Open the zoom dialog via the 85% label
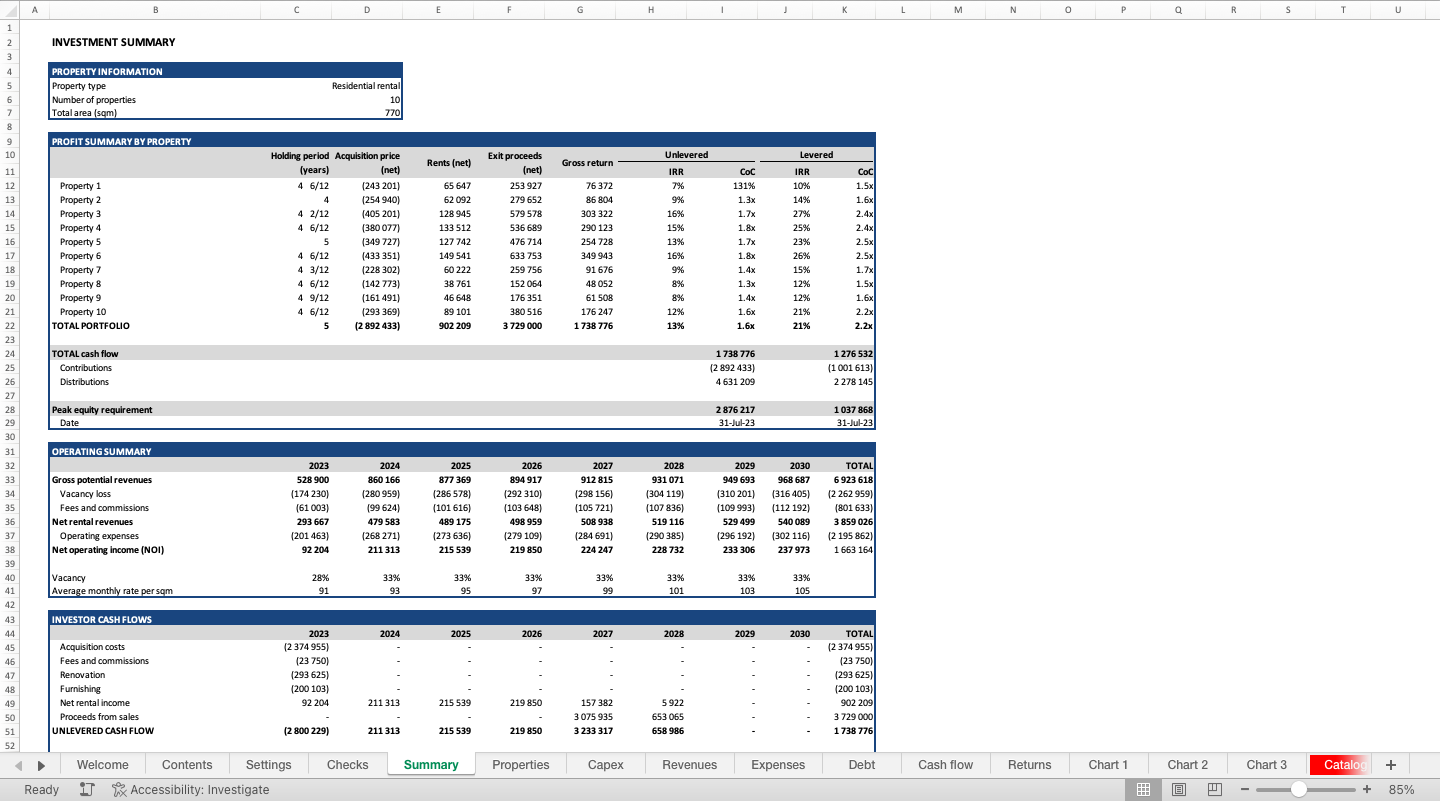This screenshot has height=801, width=1440. tap(1401, 789)
